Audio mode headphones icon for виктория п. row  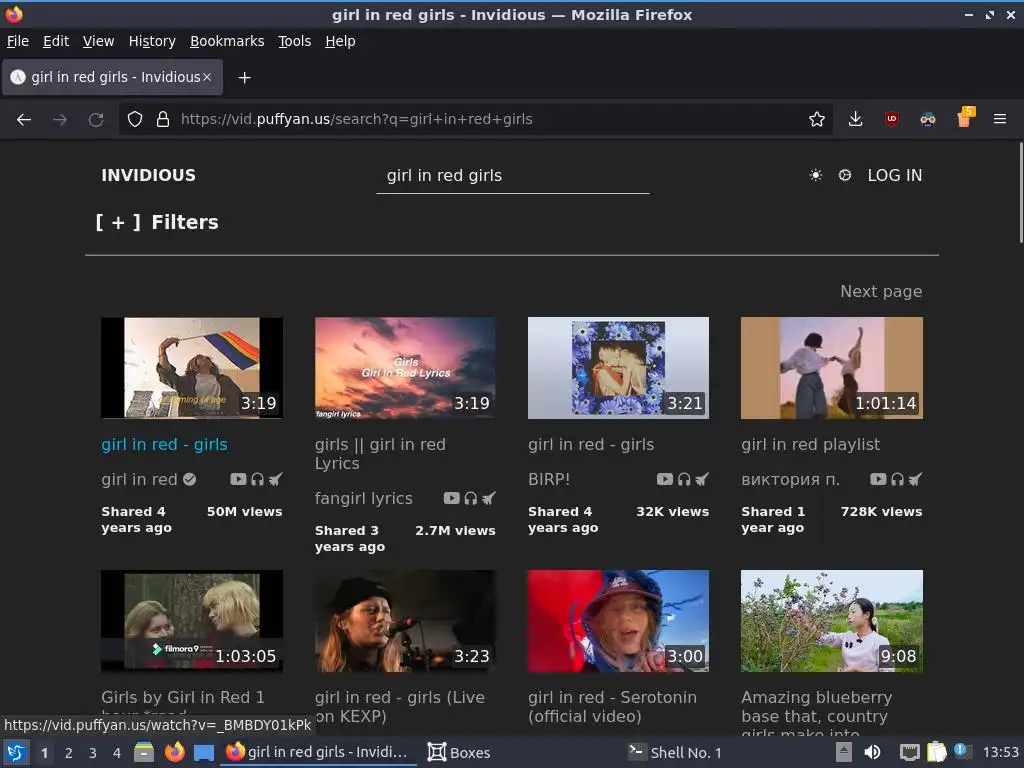[897, 479]
